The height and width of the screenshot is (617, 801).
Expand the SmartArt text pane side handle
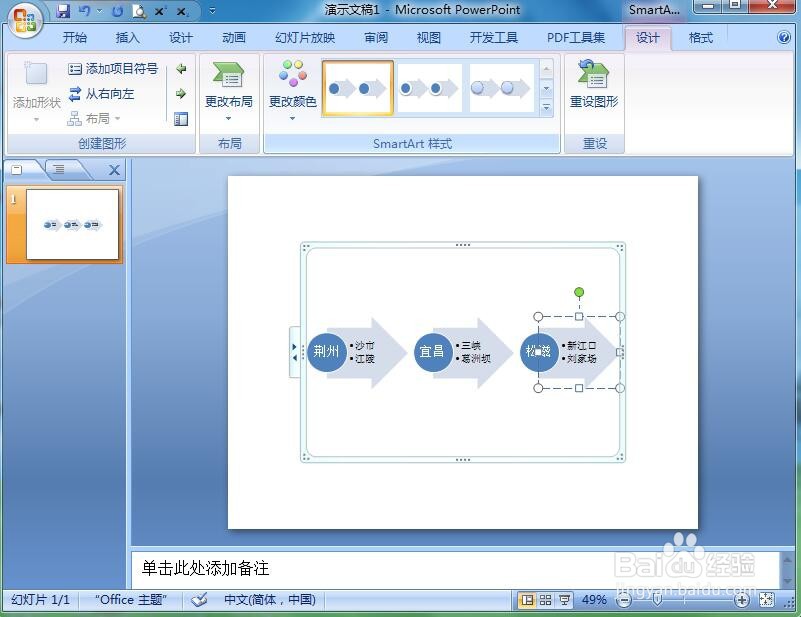(294, 352)
